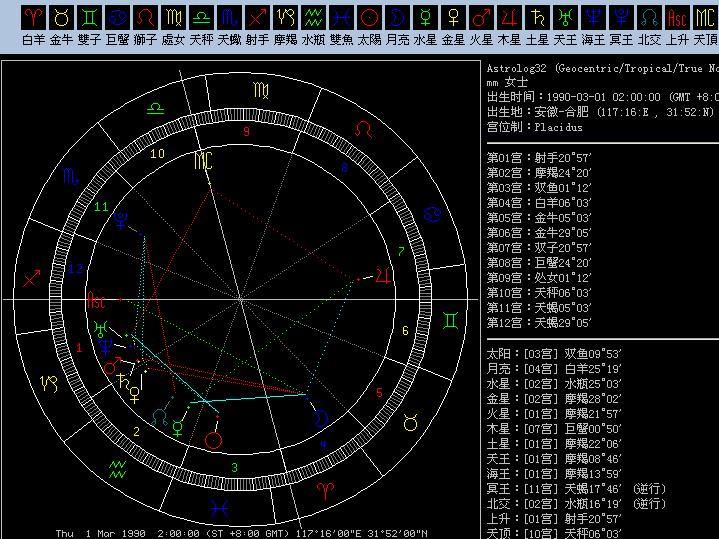This screenshot has width=719, height=539.
Task: Click the yellow Virgo sign on the zodiac ring
Action: [261, 90]
